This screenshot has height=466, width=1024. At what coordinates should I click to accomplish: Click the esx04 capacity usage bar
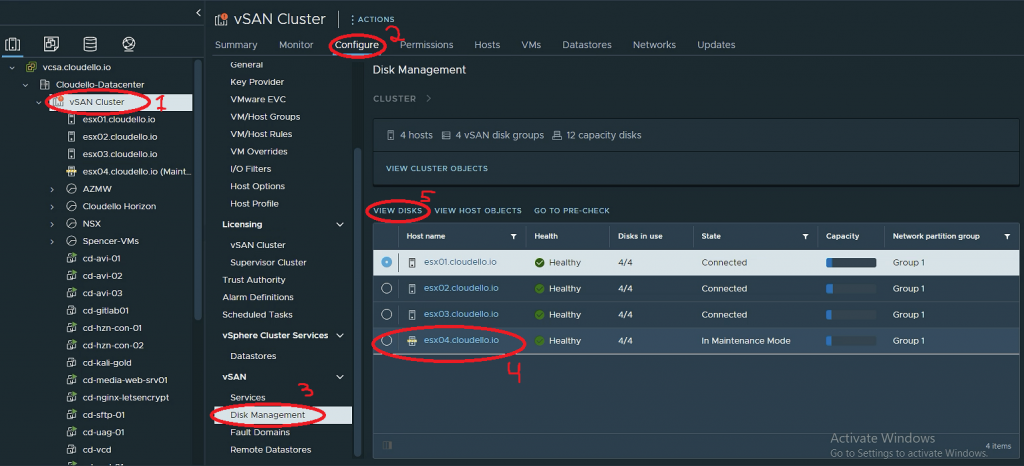850,341
